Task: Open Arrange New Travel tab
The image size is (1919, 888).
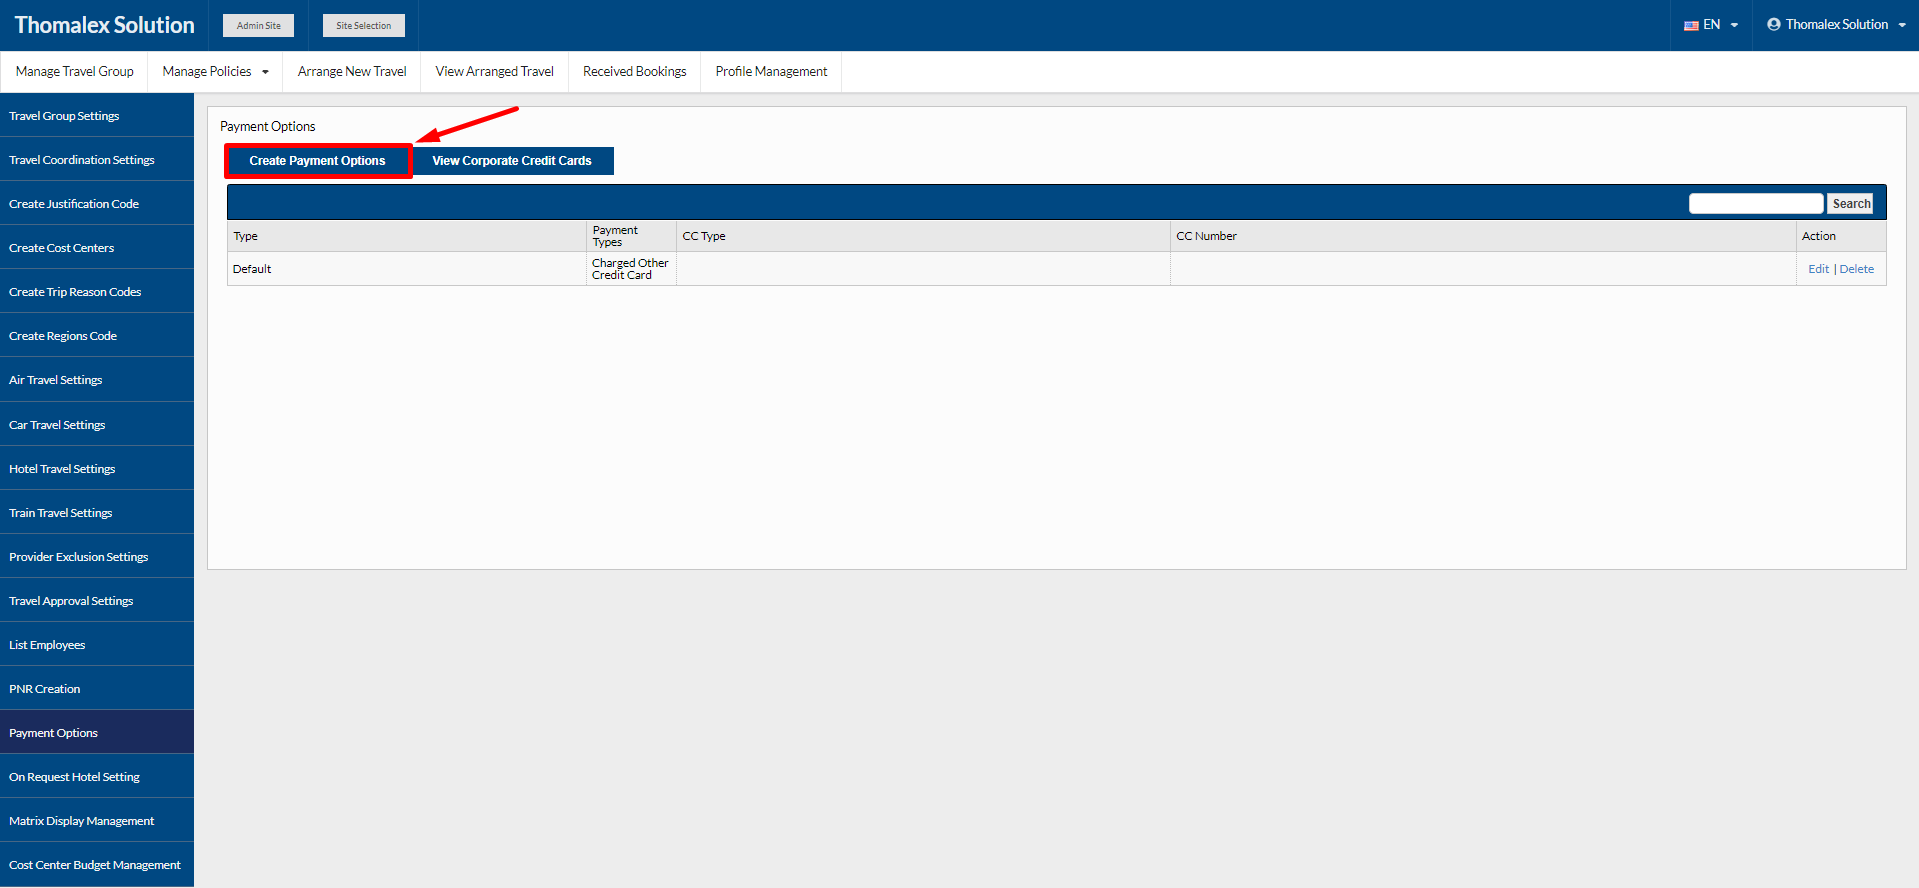Action: click(352, 72)
